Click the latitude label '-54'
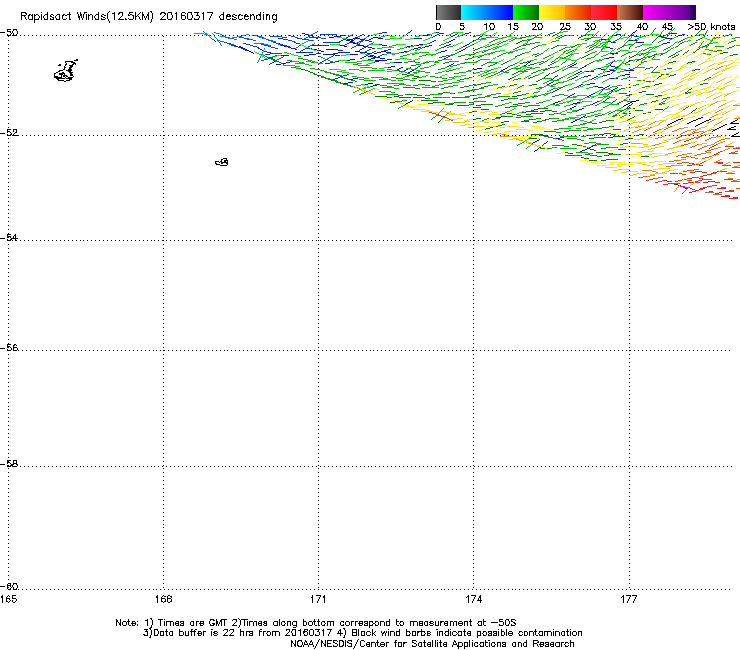Viewport: 740px width, 650px height. point(9,238)
